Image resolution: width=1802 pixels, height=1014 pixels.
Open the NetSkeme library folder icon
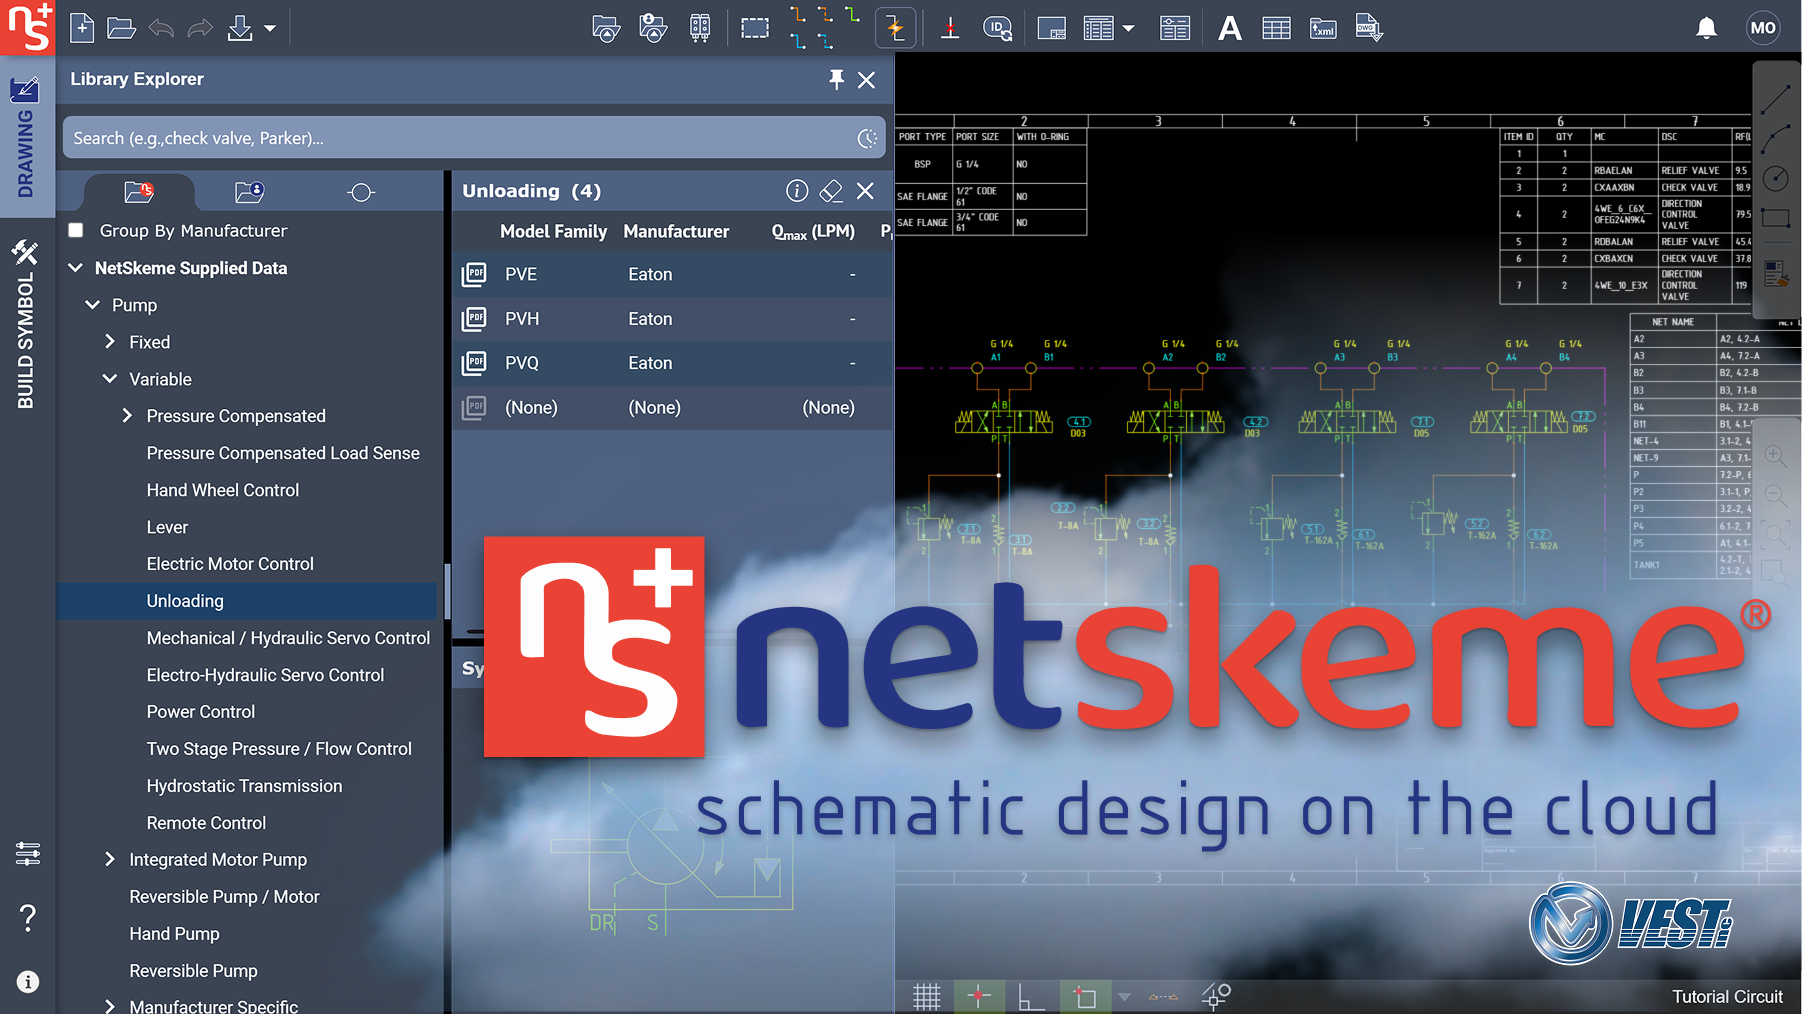[x=606, y=28]
